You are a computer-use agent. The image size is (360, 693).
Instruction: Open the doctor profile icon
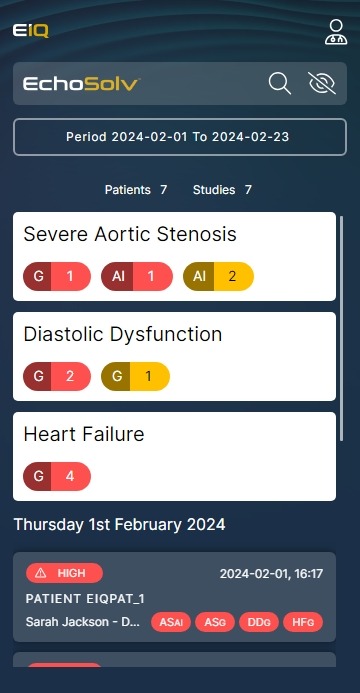[x=336, y=32]
